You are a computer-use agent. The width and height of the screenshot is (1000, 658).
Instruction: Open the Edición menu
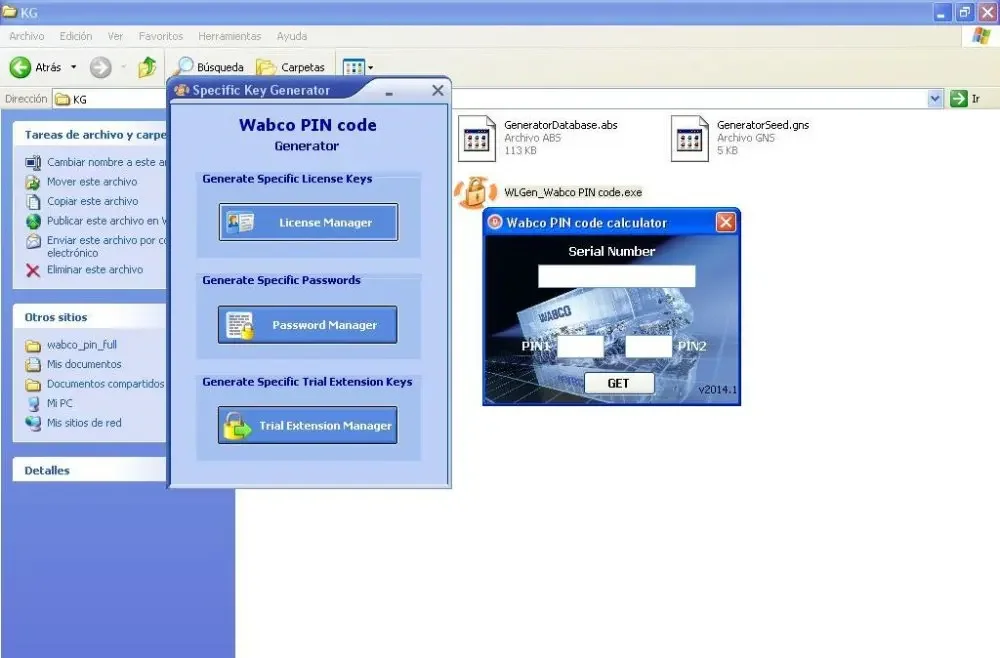click(x=76, y=36)
